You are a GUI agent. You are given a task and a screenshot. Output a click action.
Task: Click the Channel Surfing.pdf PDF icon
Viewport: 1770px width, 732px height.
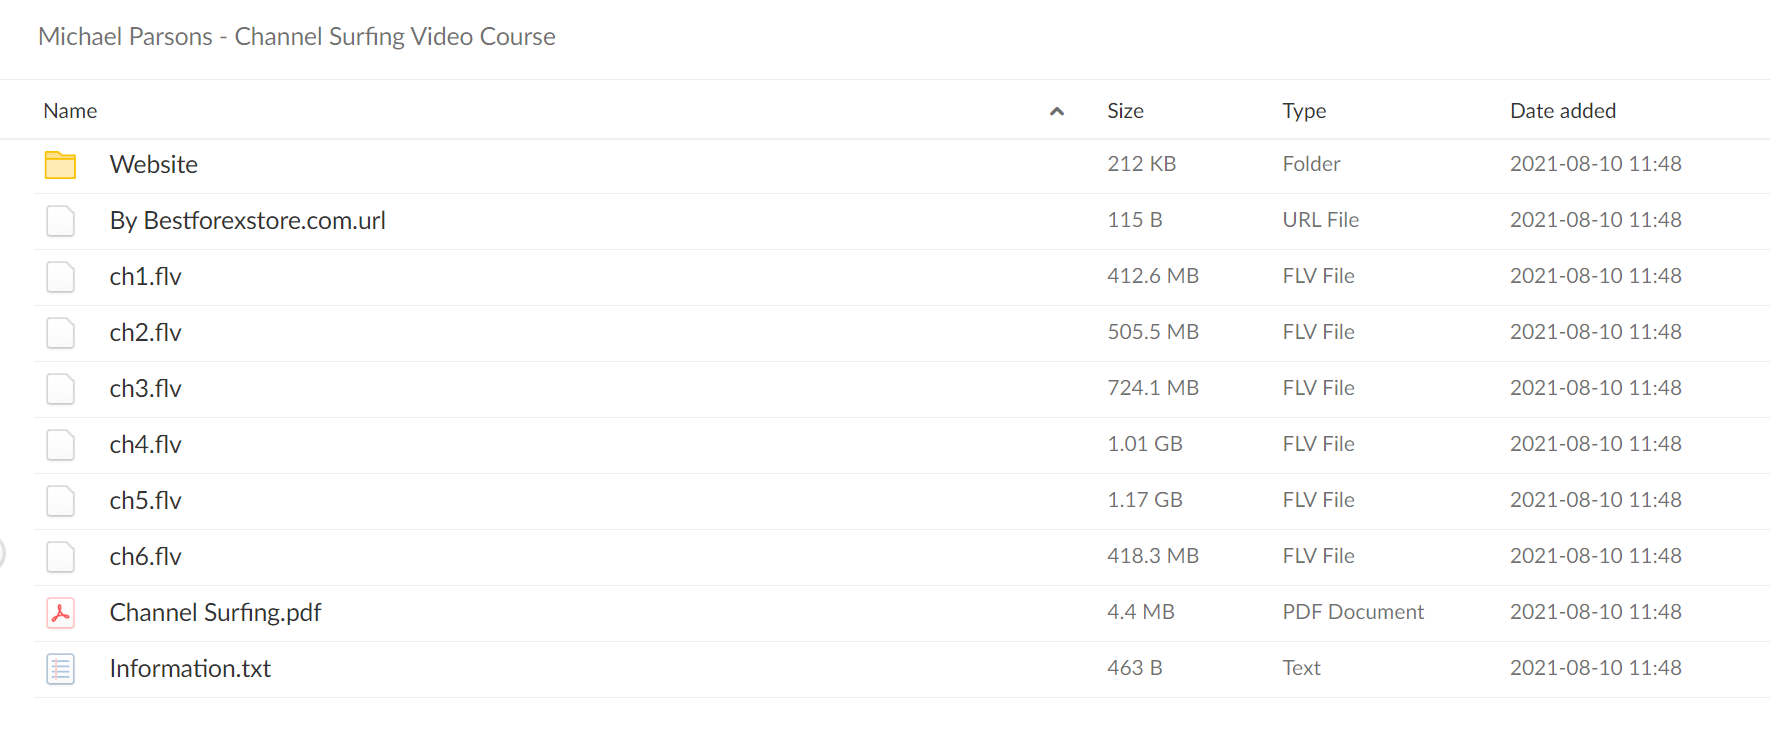[60, 613]
